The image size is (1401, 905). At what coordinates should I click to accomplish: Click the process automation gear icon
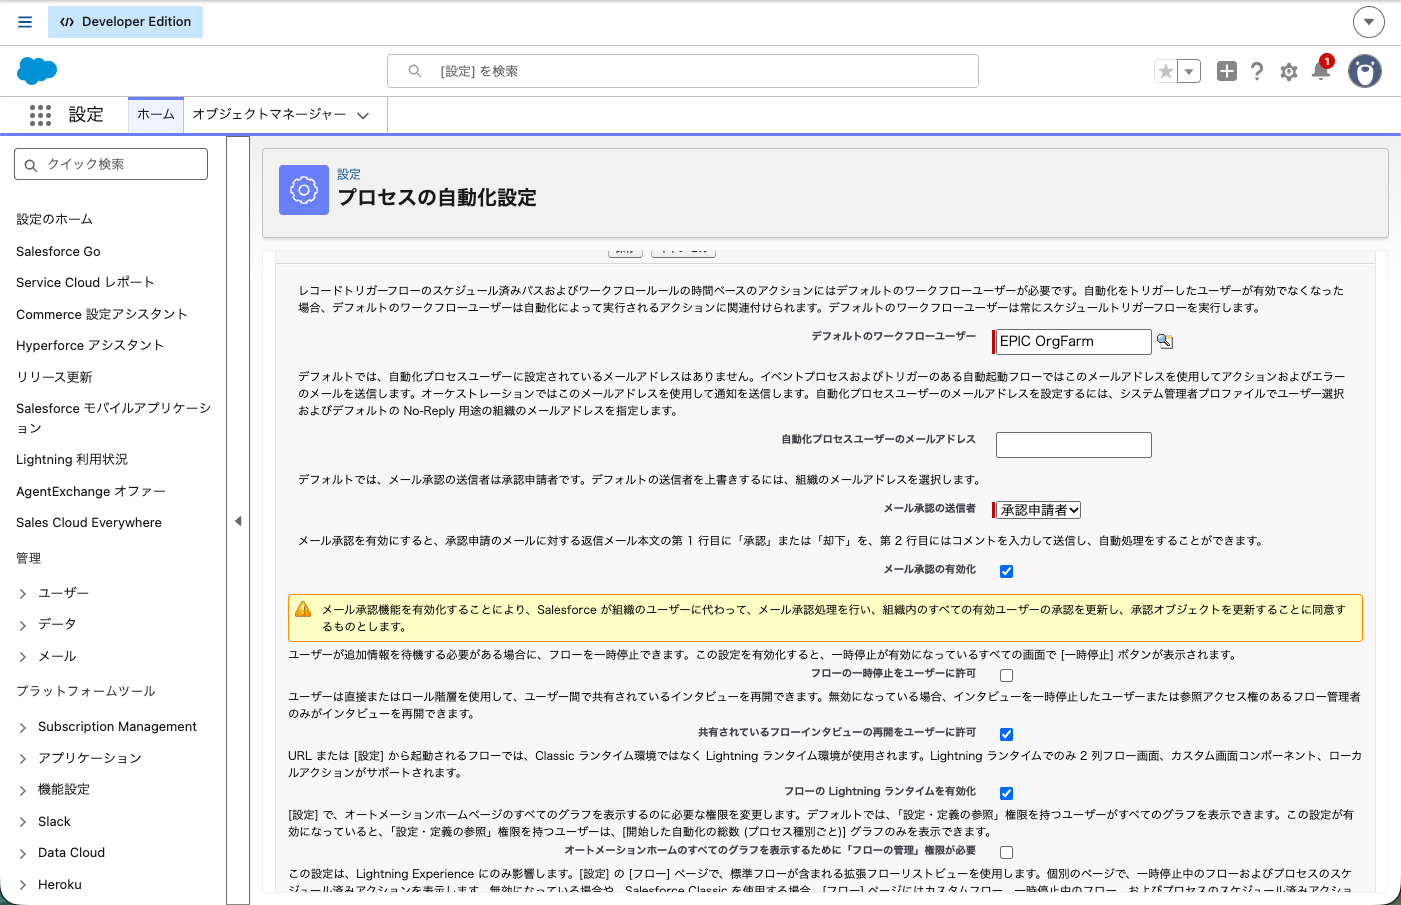pos(304,190)
